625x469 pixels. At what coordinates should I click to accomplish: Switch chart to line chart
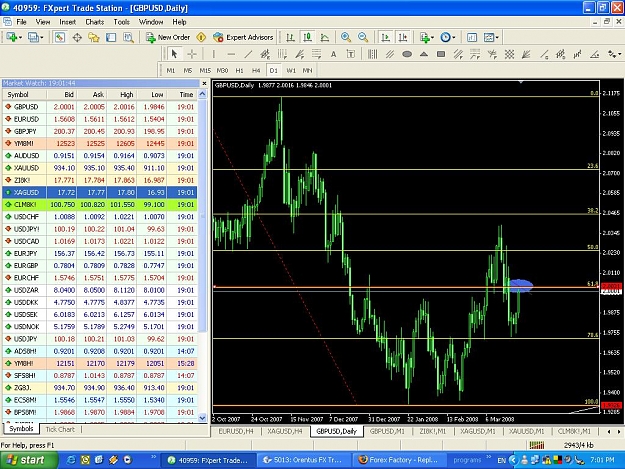point(325,37)
